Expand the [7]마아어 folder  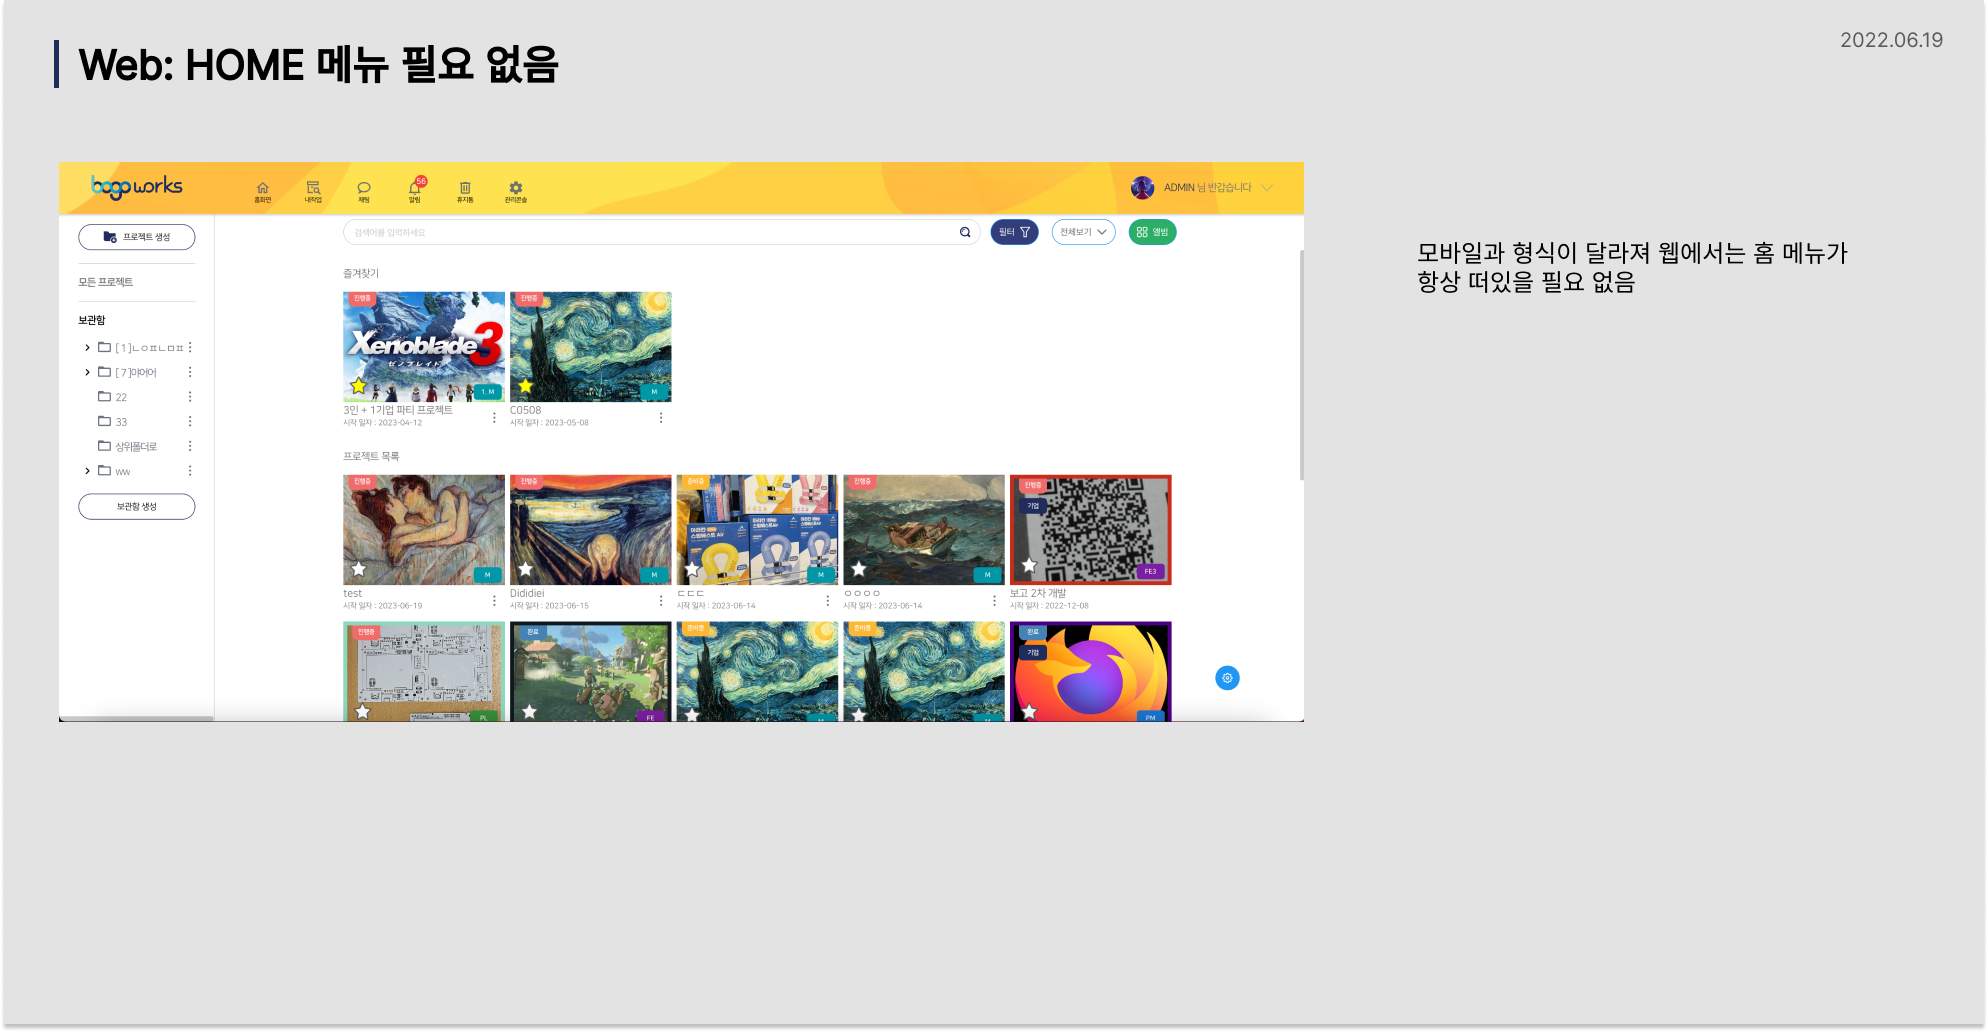(87, 372)
